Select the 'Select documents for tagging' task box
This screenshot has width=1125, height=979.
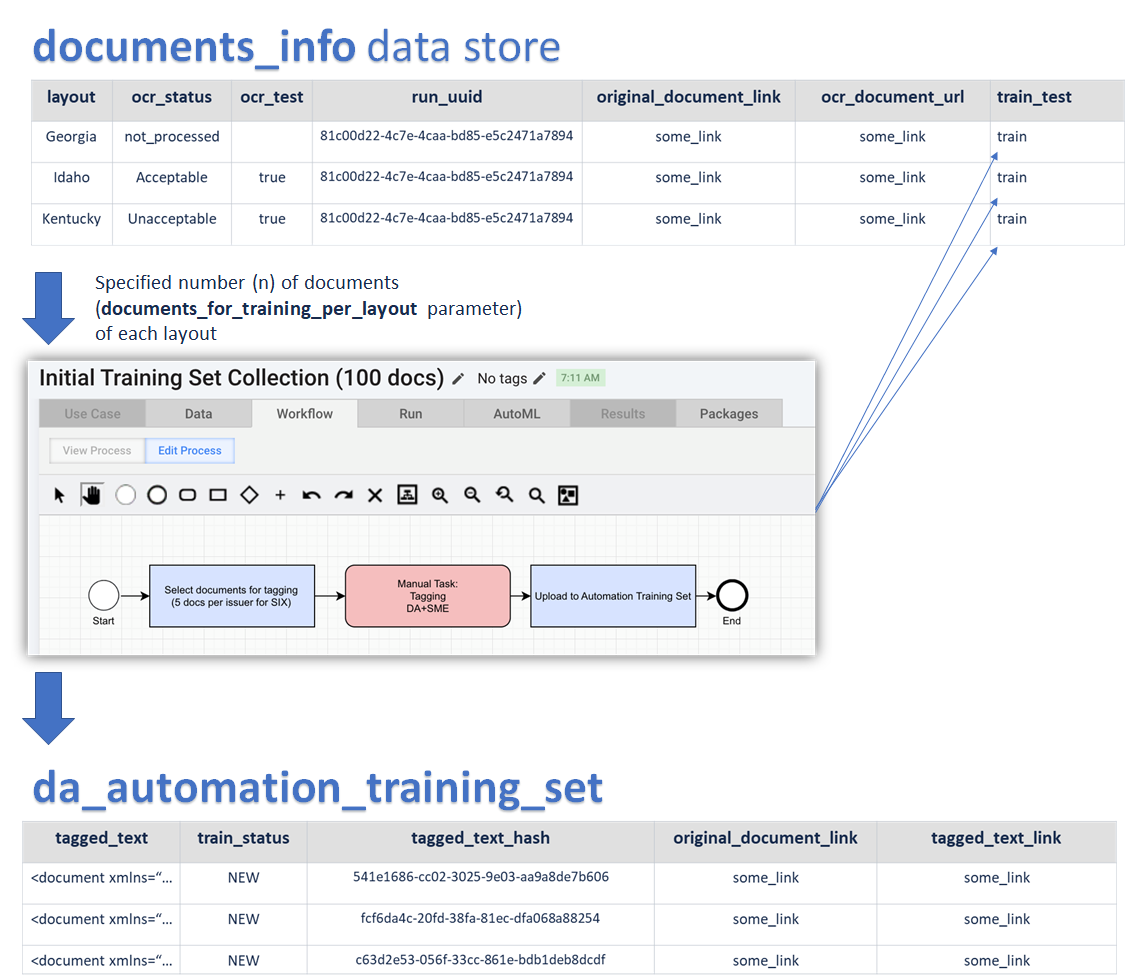point(232,596)
